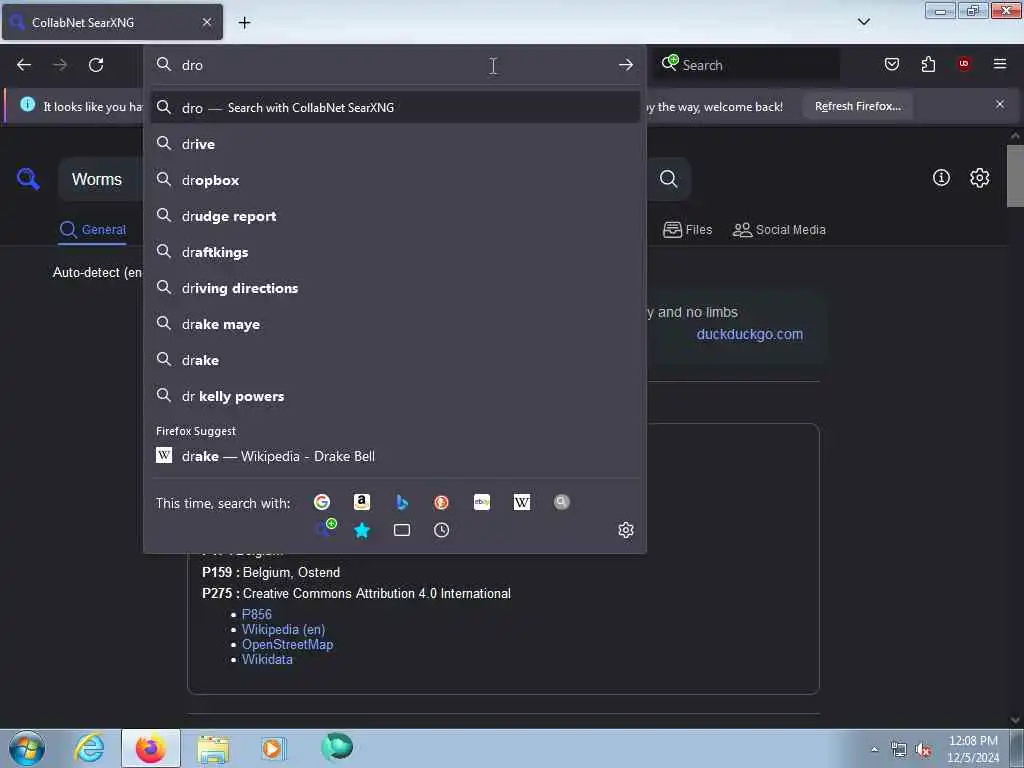The height and width of the screenshot is (768, 1024).
Task: Search history via clock icon
Action: [x=441, y=530]
